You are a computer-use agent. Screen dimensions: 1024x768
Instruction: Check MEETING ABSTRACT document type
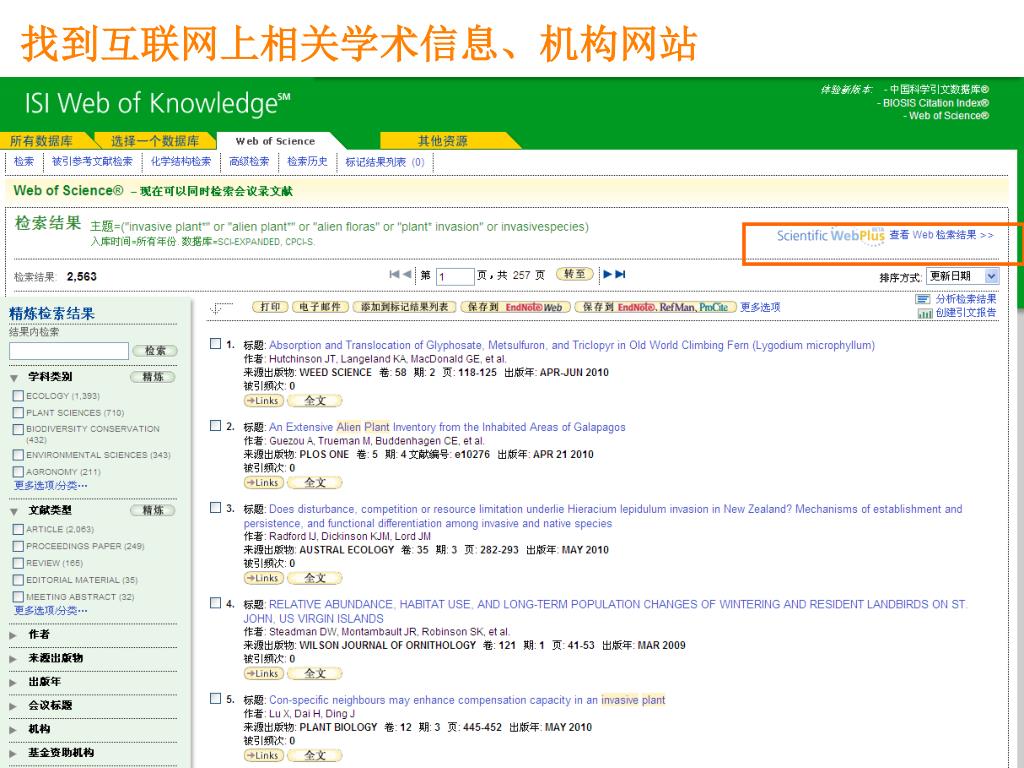18,597
